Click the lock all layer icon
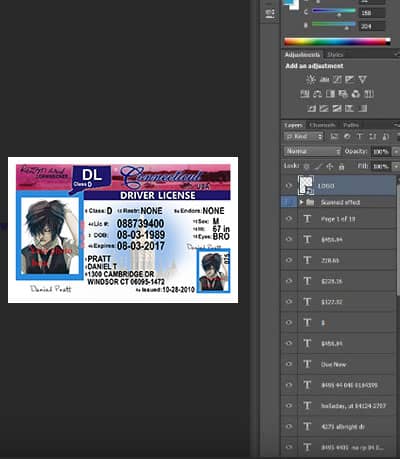The height and width of the screenshot is (459, 400). point(341,166)
